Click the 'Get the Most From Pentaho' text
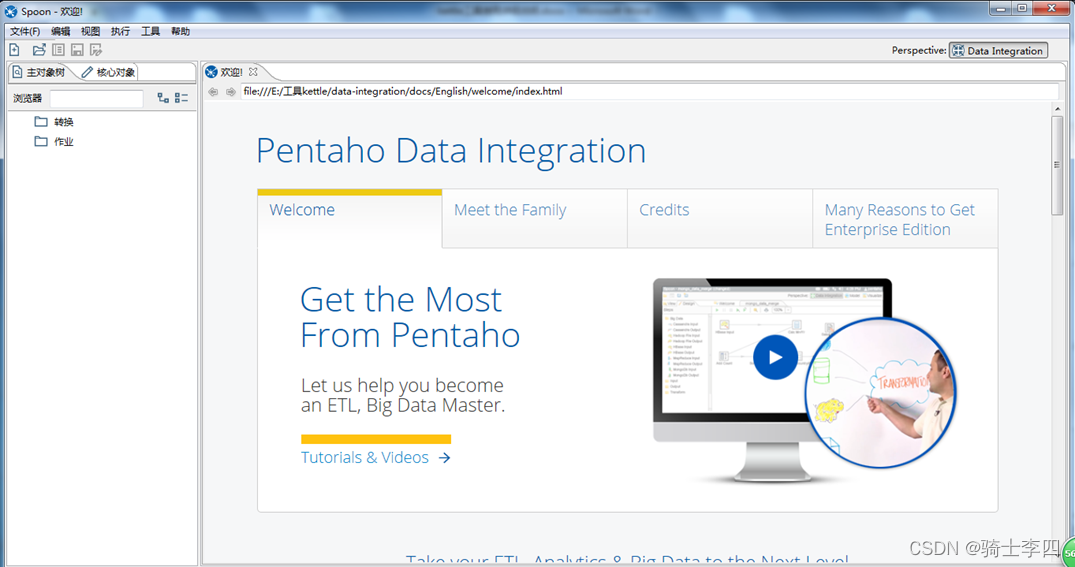The image size is (1075, 567). pos(410,317)
